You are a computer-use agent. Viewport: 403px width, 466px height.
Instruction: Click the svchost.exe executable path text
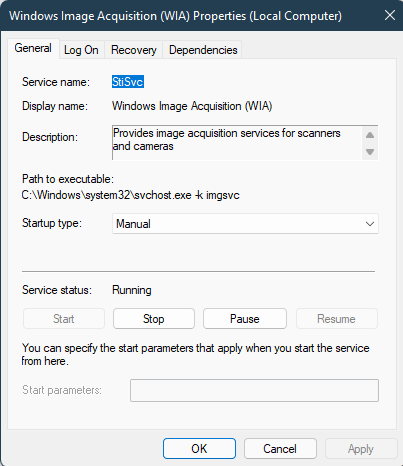tap(131, 195)
